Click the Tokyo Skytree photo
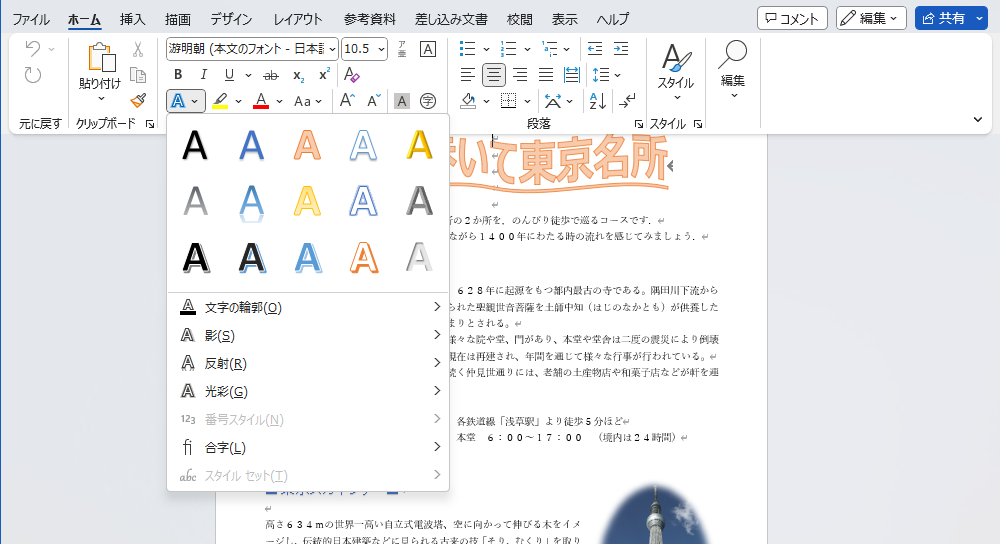The height and width of the screenshot is (544, 1000). (x=655, y=514)
